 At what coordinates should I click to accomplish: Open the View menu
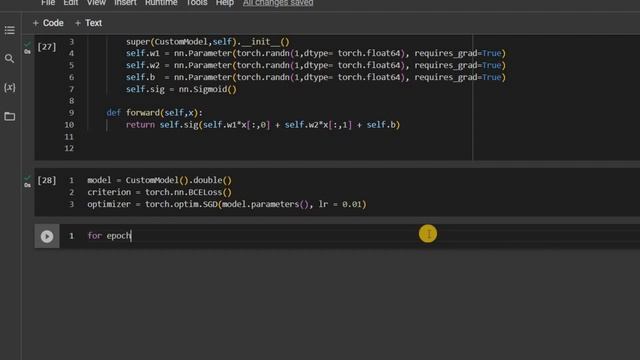click(96, 3)
